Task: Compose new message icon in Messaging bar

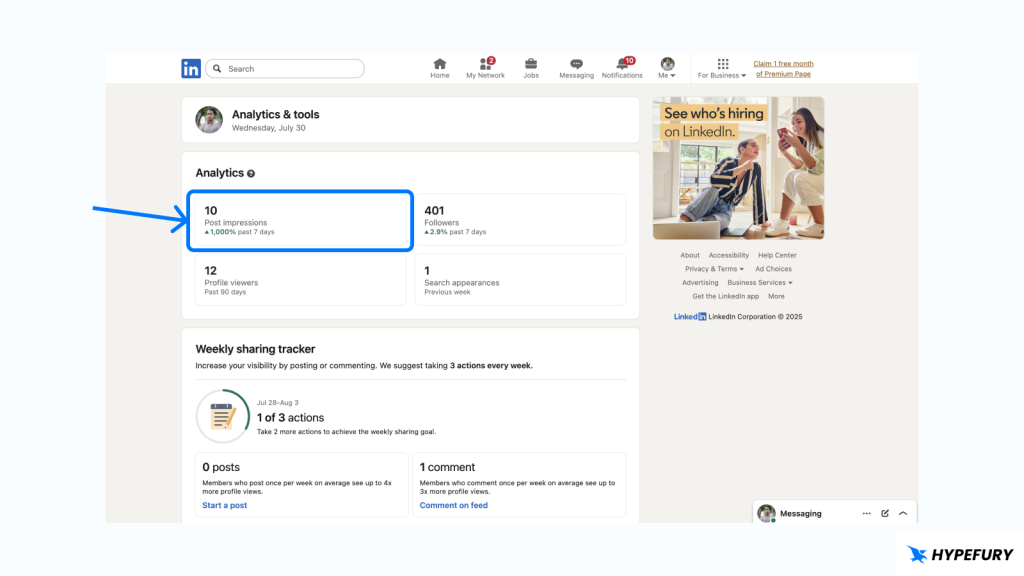Action: (885, 513)
